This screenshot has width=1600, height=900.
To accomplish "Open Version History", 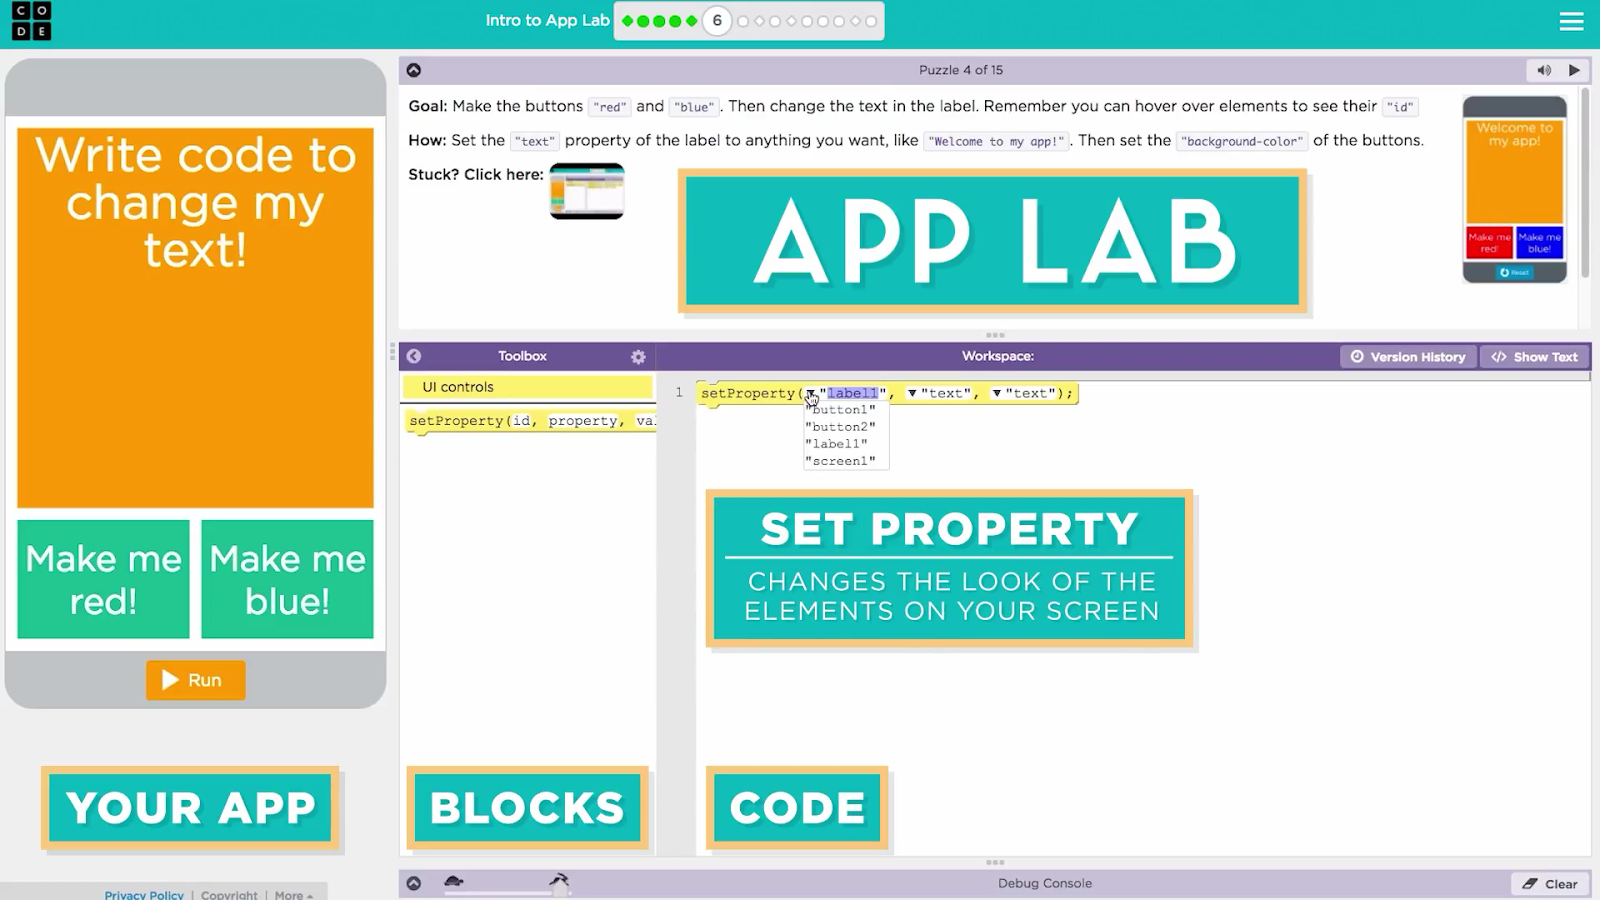I will point(1407,357).
